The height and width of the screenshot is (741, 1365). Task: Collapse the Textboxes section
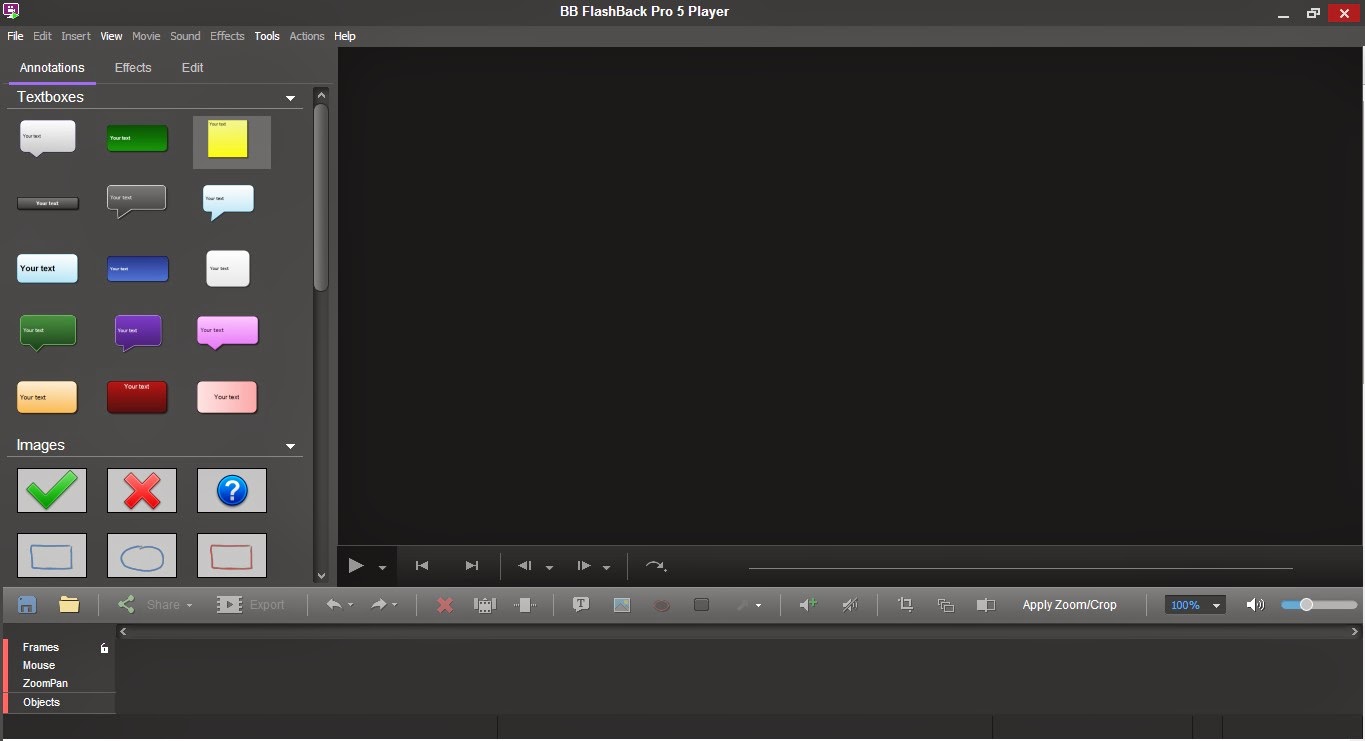291,99
